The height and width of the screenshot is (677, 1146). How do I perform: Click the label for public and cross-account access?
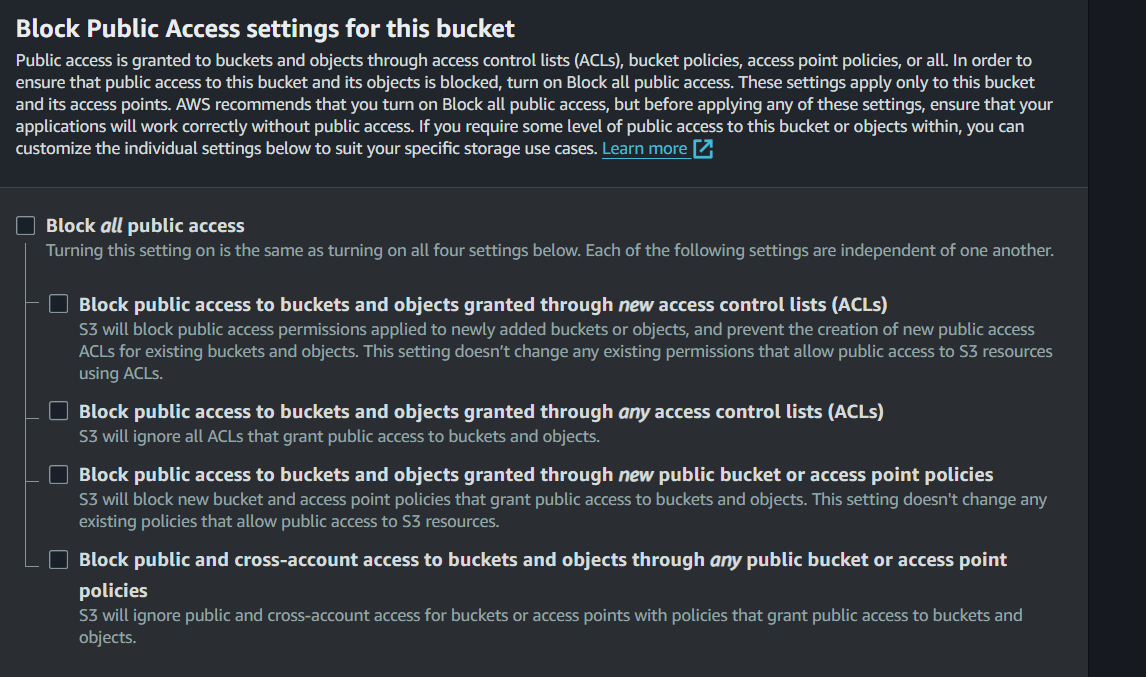point(543,560)
